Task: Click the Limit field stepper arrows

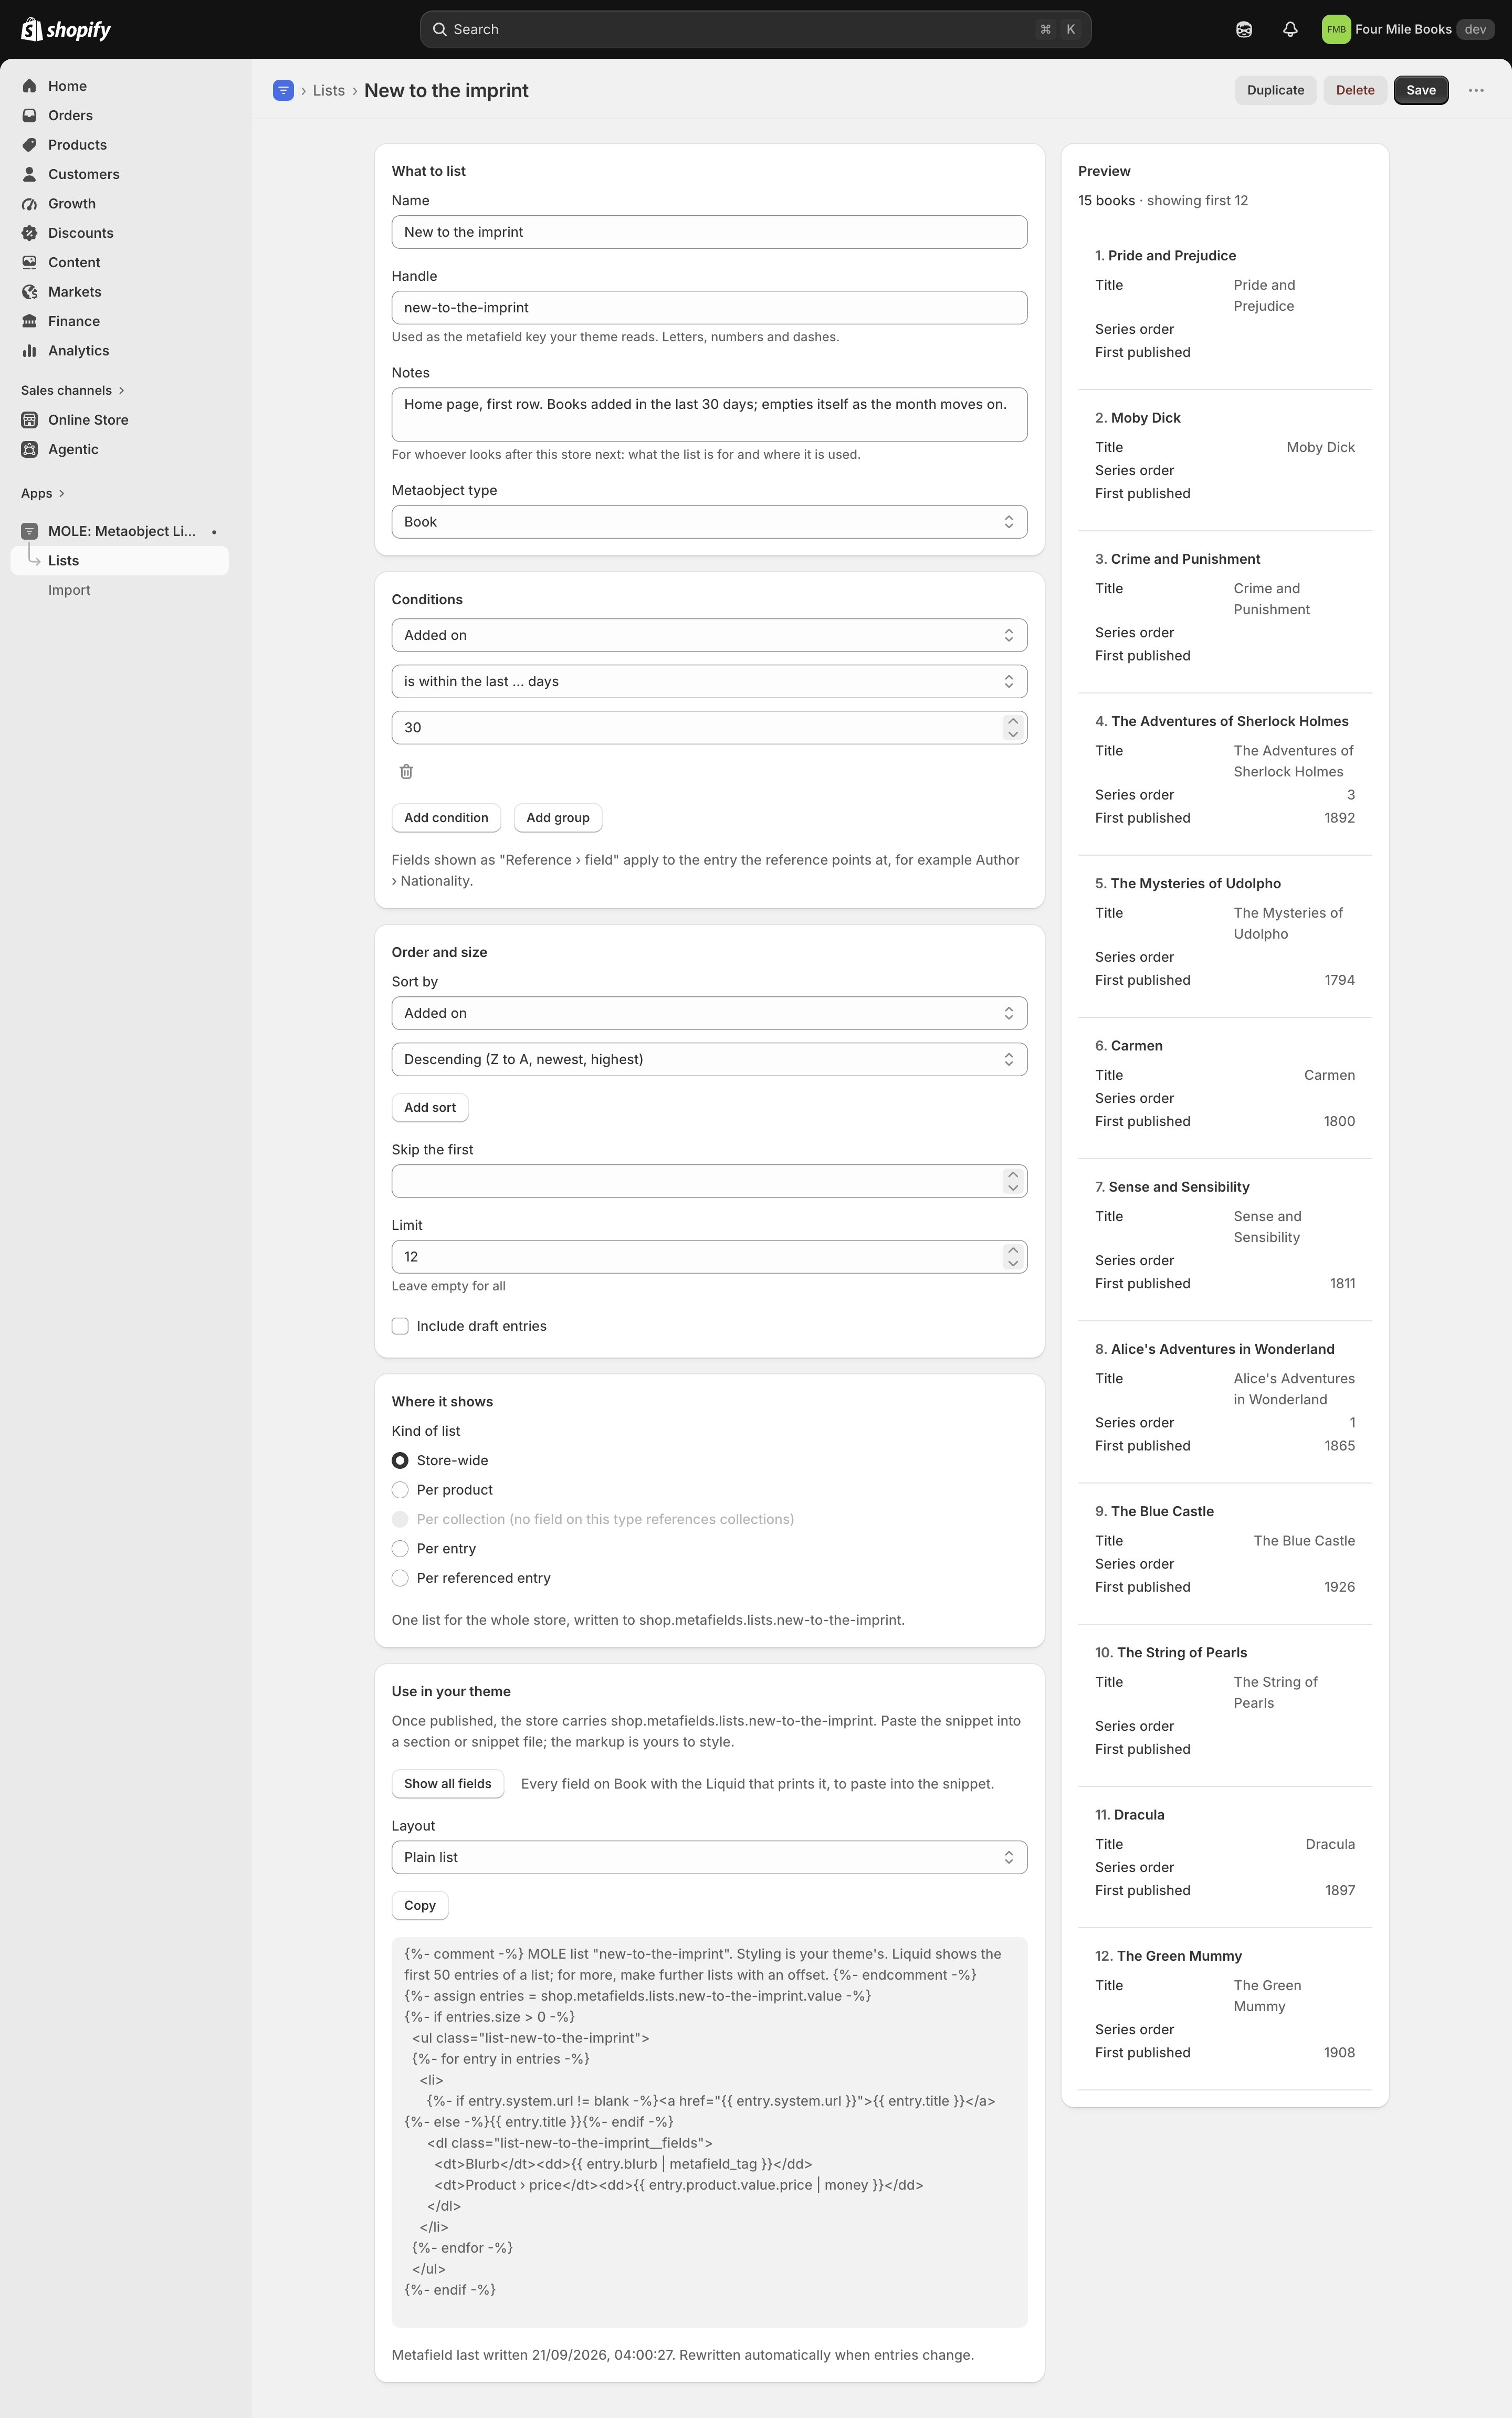Action: 1013,1257
